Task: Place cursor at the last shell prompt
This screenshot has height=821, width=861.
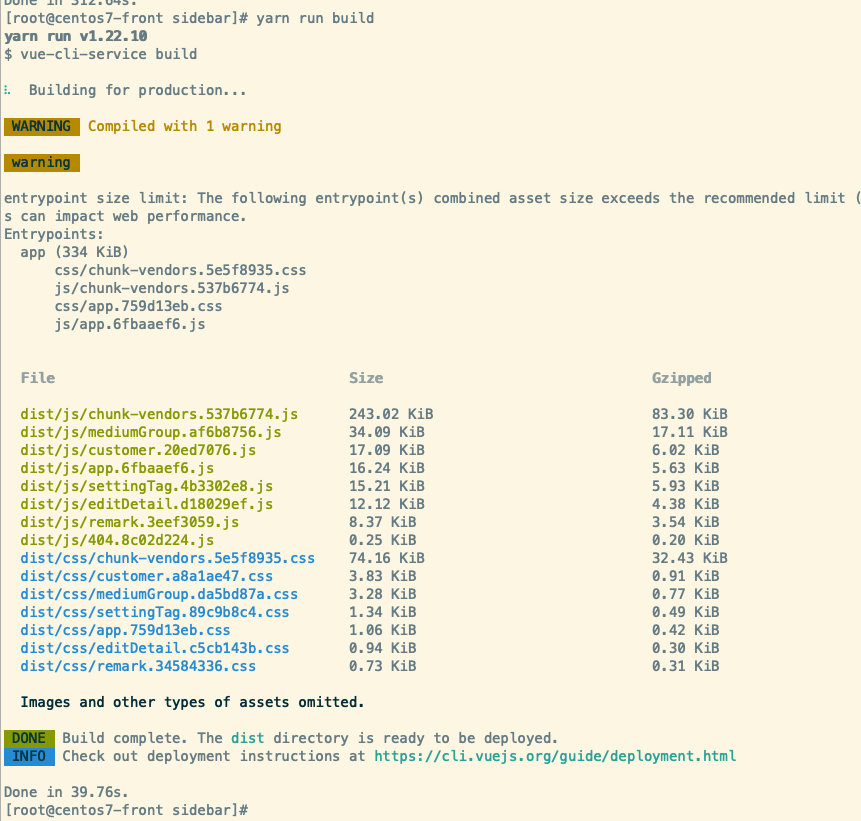Action: tap(253, 808)
